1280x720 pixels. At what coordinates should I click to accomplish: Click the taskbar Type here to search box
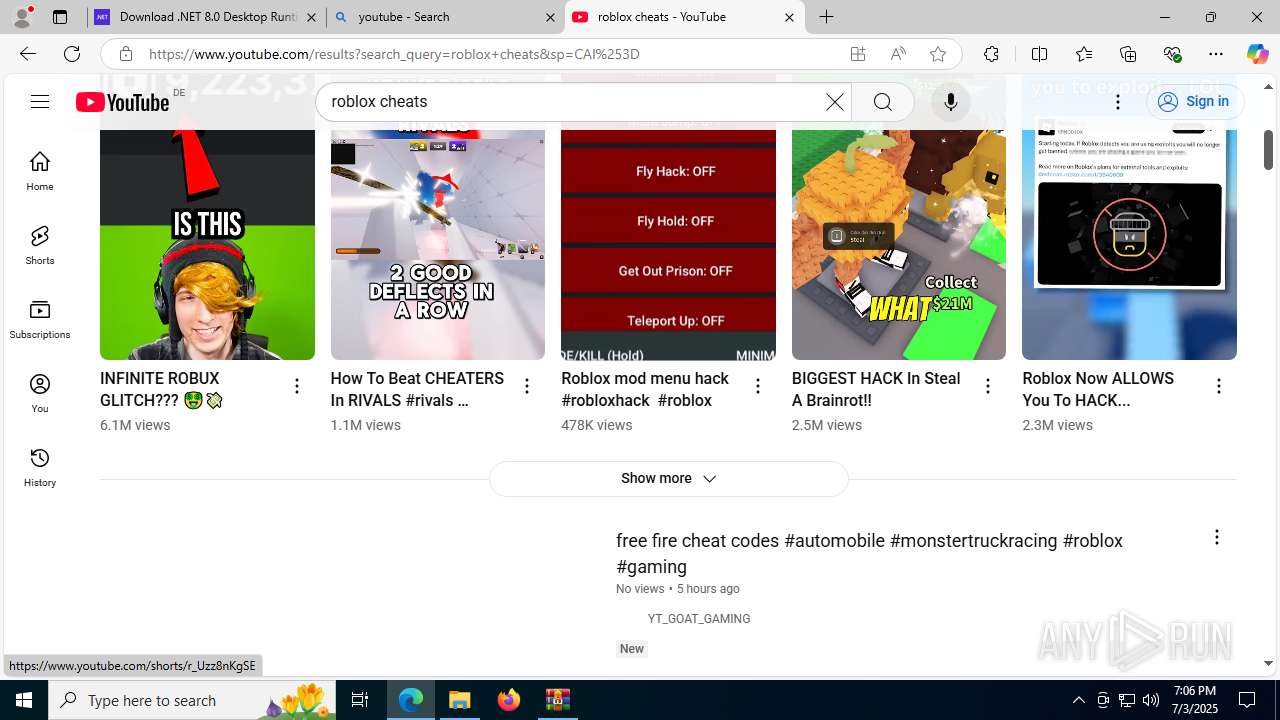point(193,700)
